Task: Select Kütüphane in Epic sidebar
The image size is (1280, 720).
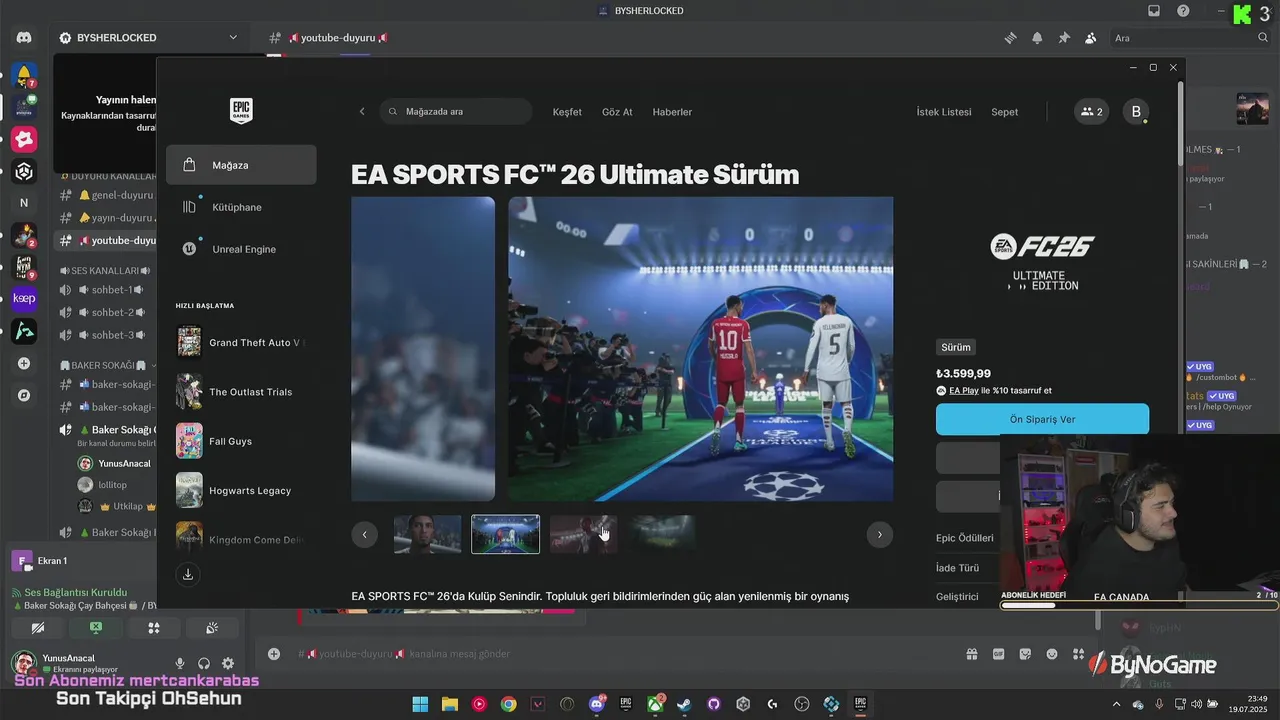Action: (241, 207)
